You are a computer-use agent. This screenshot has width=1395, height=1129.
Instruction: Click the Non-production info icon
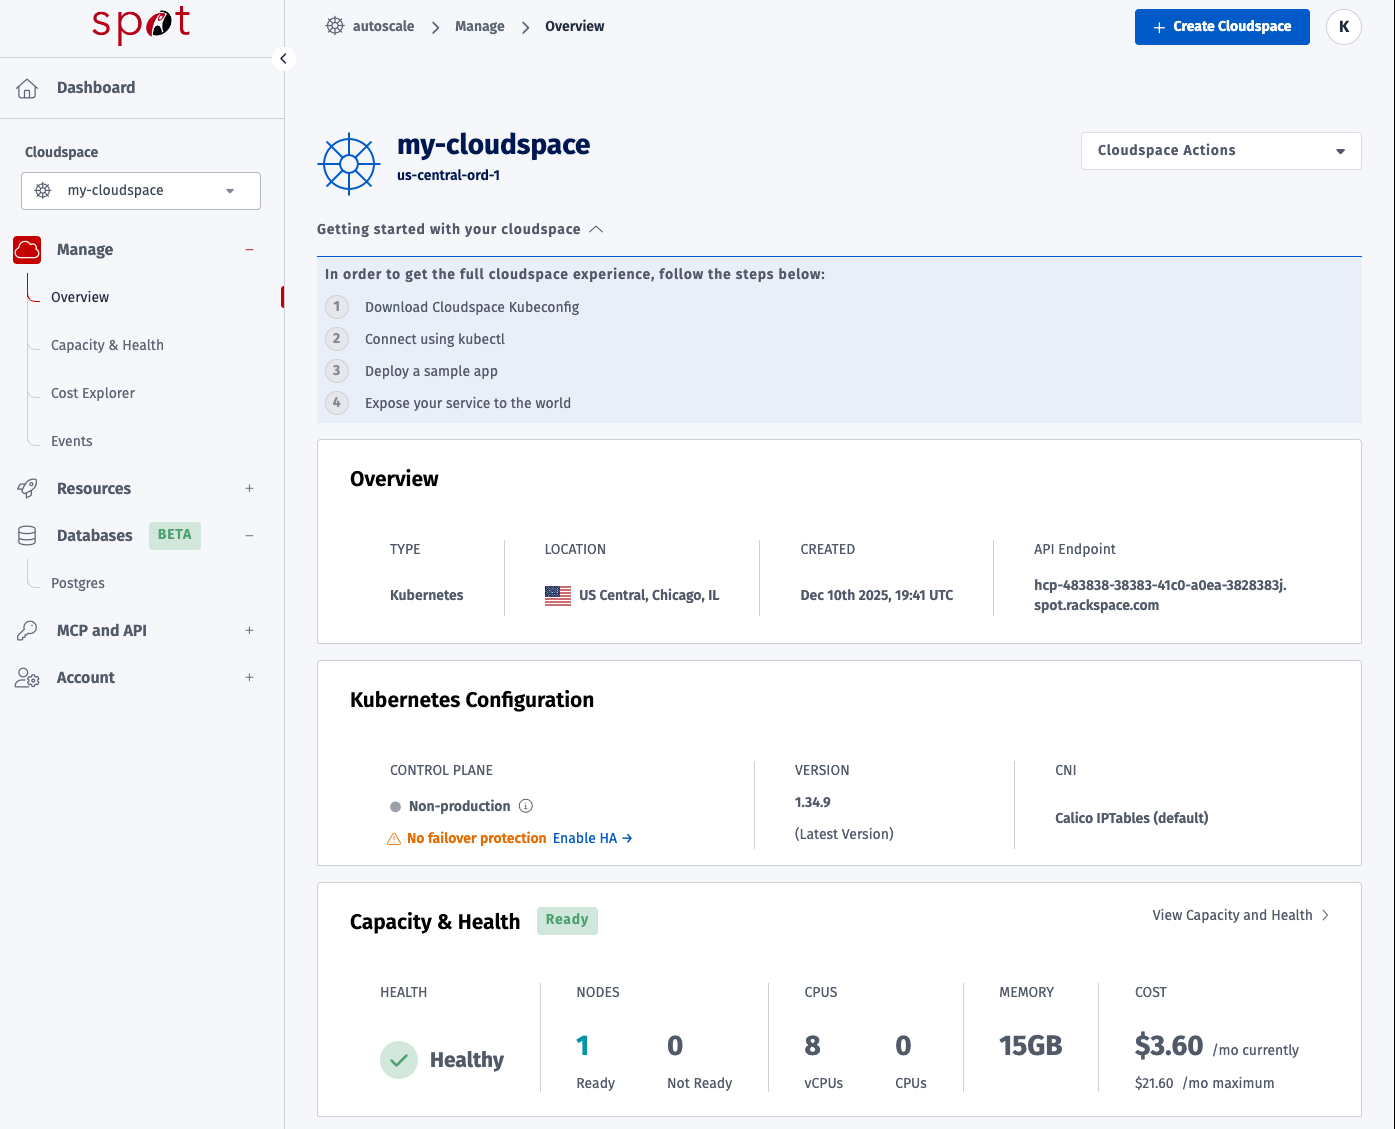tap(526, 806)
